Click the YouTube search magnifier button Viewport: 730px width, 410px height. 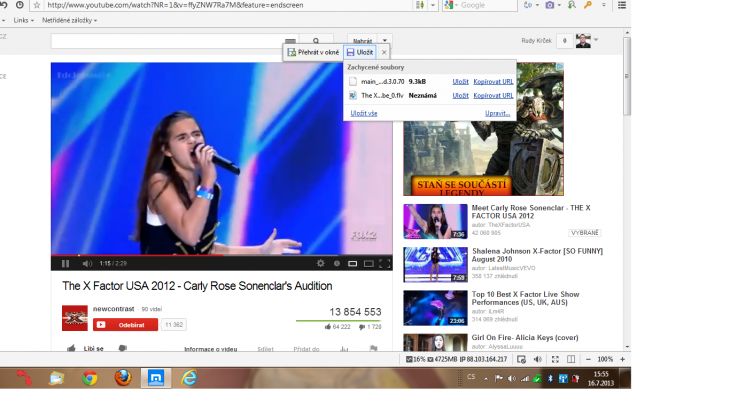coord(316,41)
